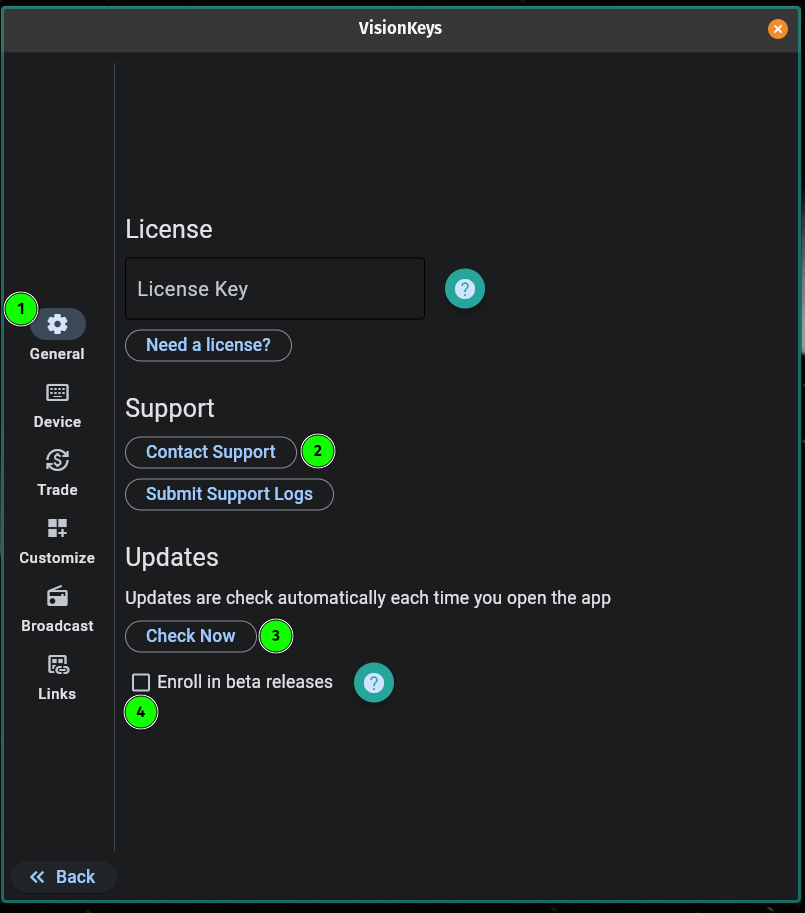Select the Customize tab label
This screenshot has width=805, height=913.
(57, 558)
